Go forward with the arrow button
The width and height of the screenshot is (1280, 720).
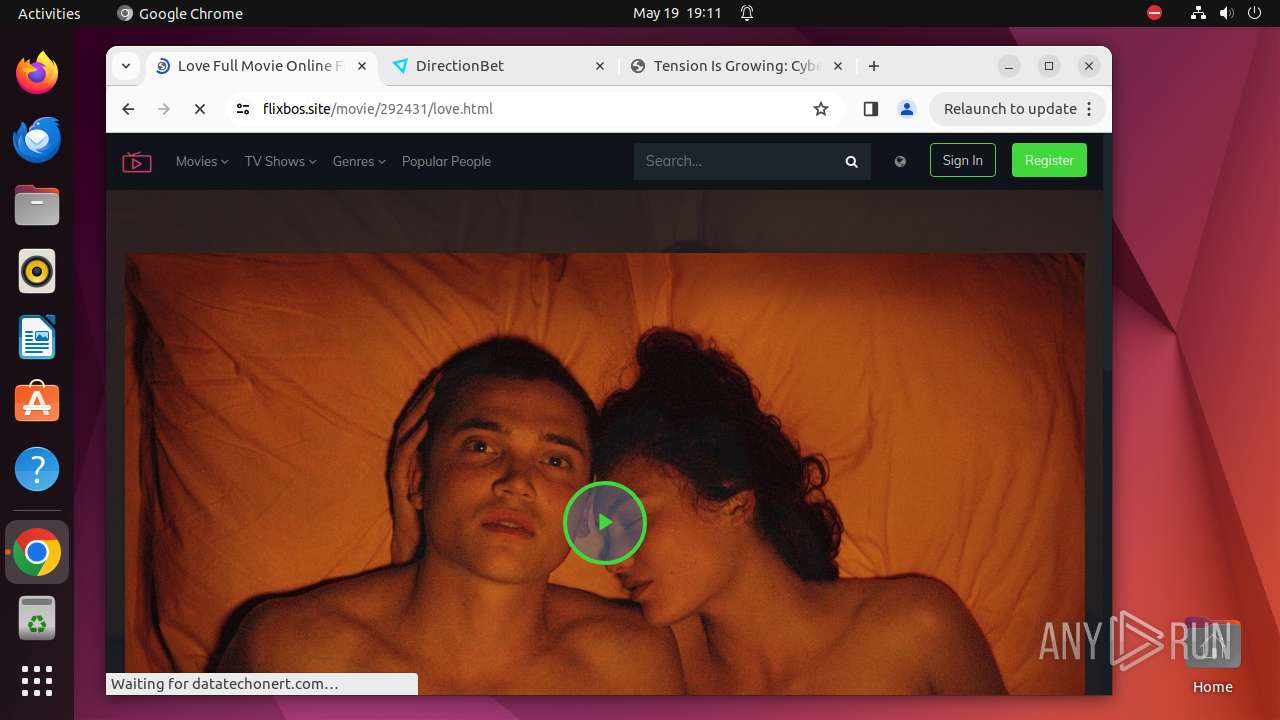164,109
